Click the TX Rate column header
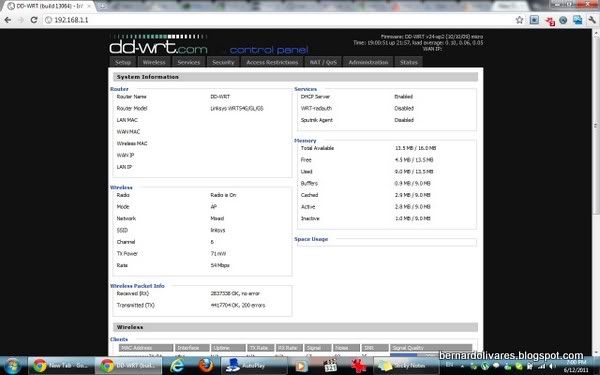 (261, 347)
